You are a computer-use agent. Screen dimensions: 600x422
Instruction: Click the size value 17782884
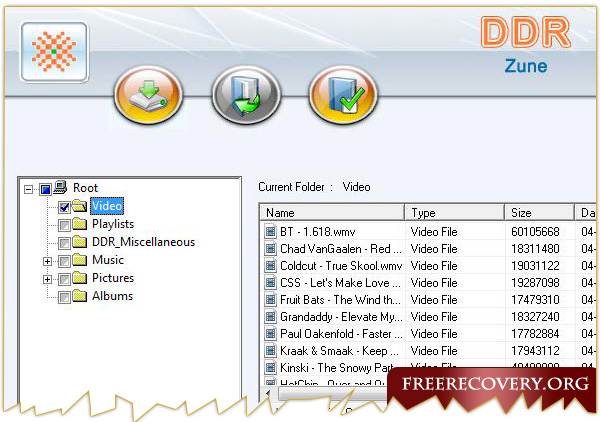coord(535,334)
